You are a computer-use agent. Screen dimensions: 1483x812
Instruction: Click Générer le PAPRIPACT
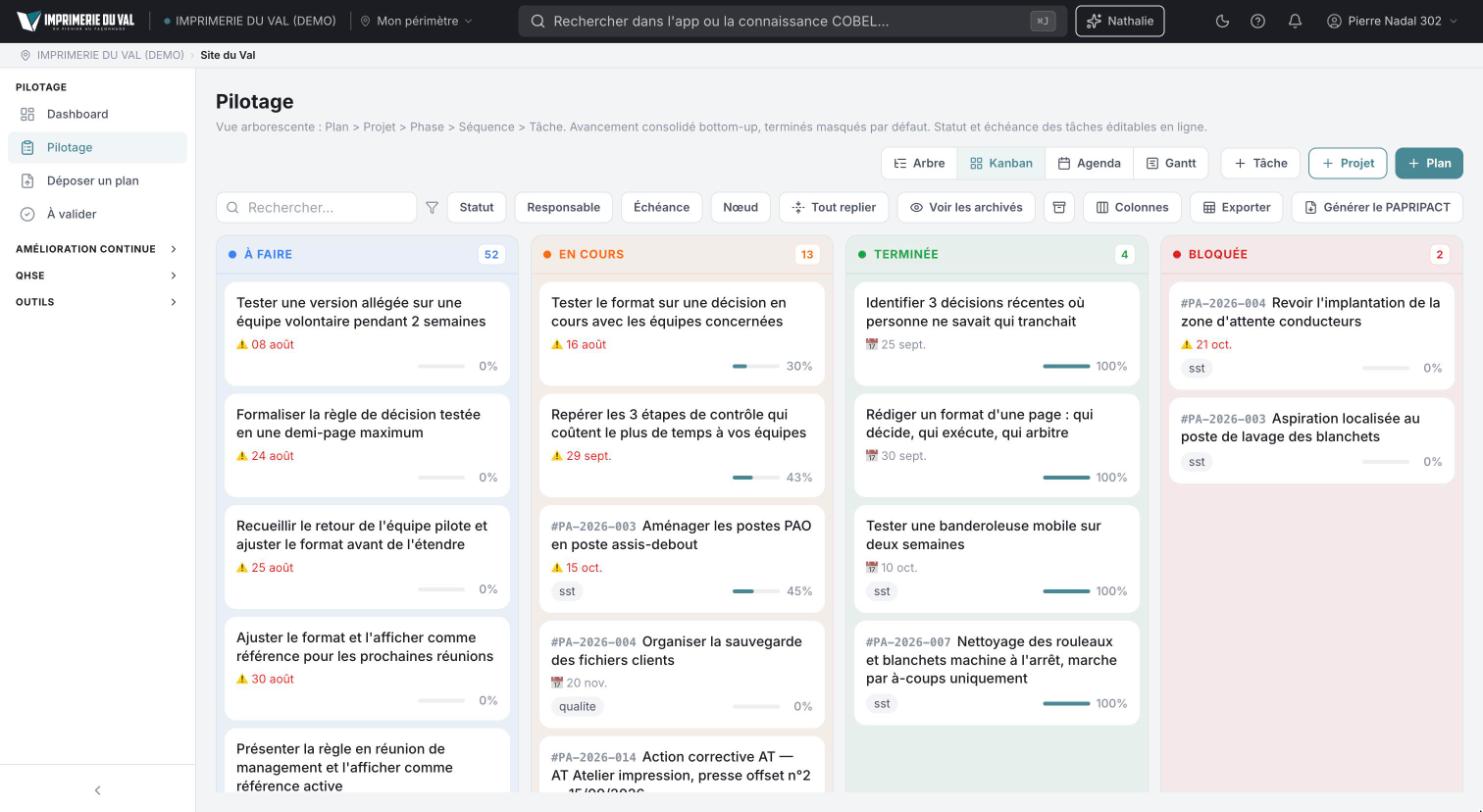[x=1377, y=207]
